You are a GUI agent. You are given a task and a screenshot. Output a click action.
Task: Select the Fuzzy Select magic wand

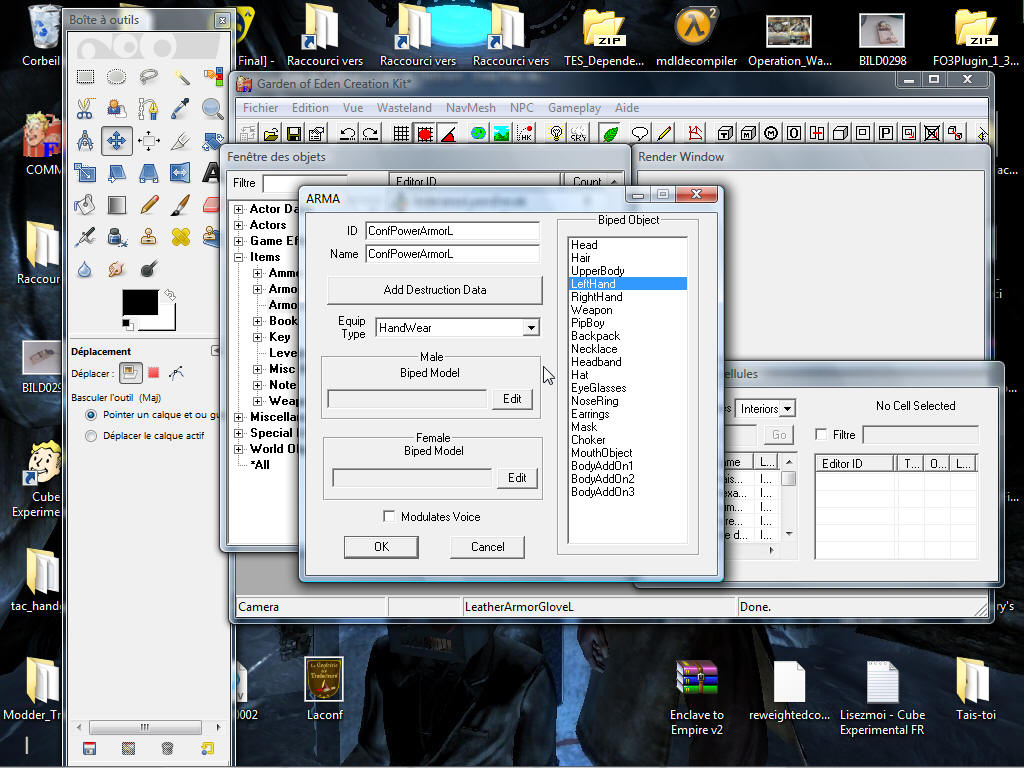[x=181, y=77]
